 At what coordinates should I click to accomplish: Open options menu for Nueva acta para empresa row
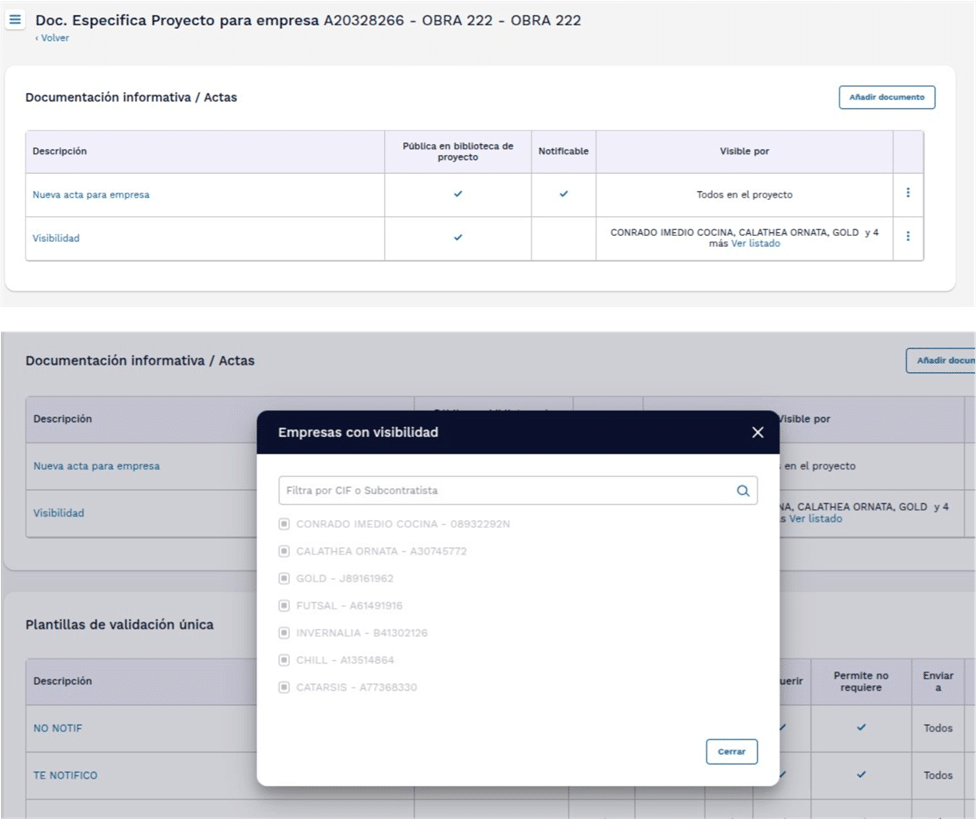tap(907, 193)
